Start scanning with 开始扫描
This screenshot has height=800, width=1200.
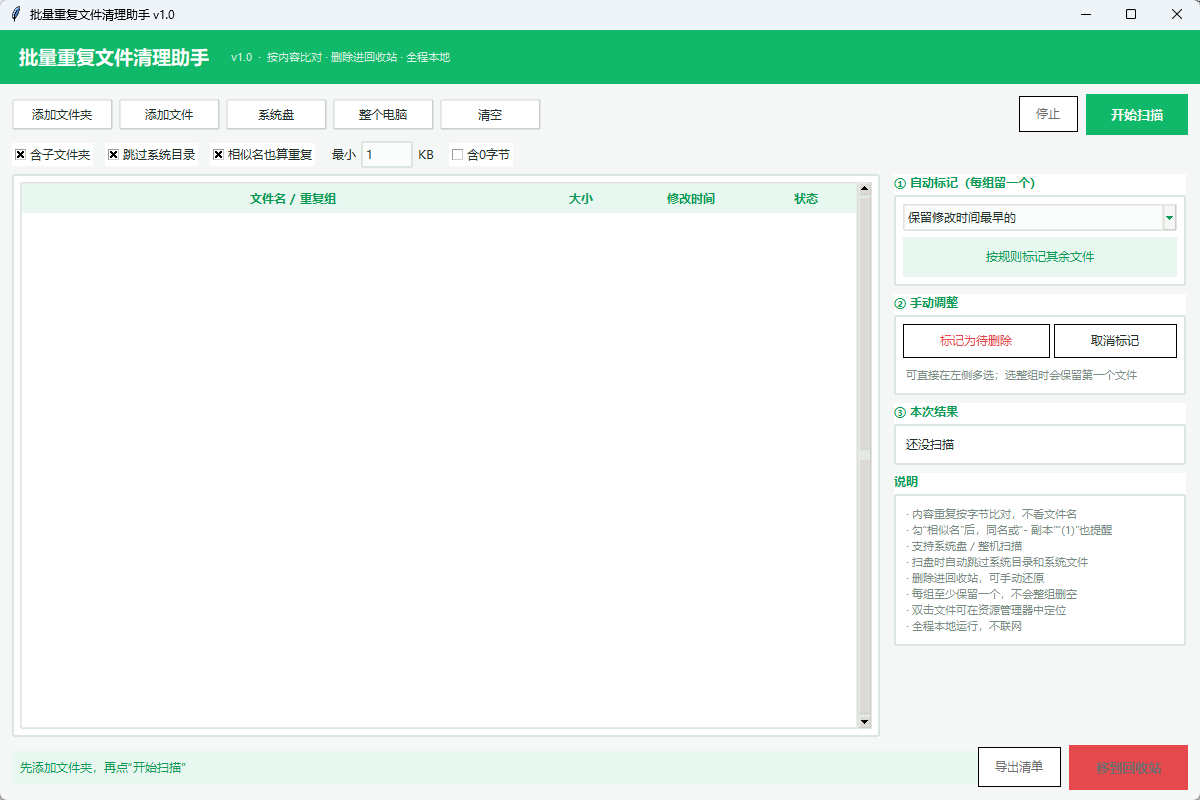coord(1137,114)
